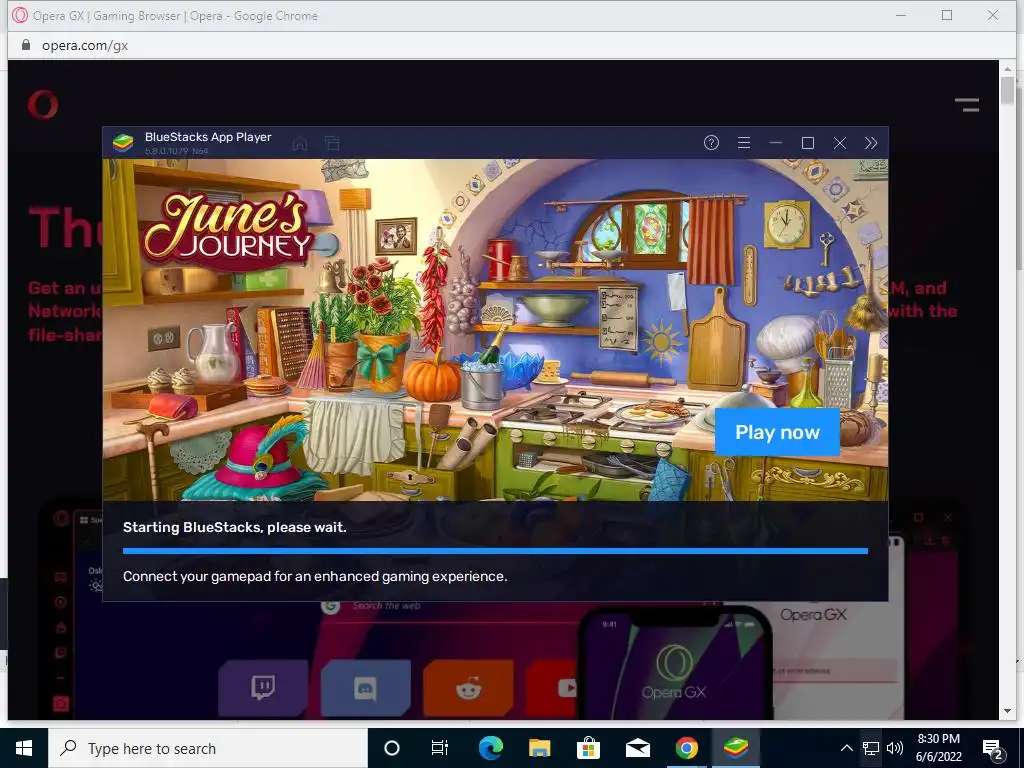Screen dimensions: 1024x768
Task: Minimize the Google Chrome window
Action: point(901,15)
